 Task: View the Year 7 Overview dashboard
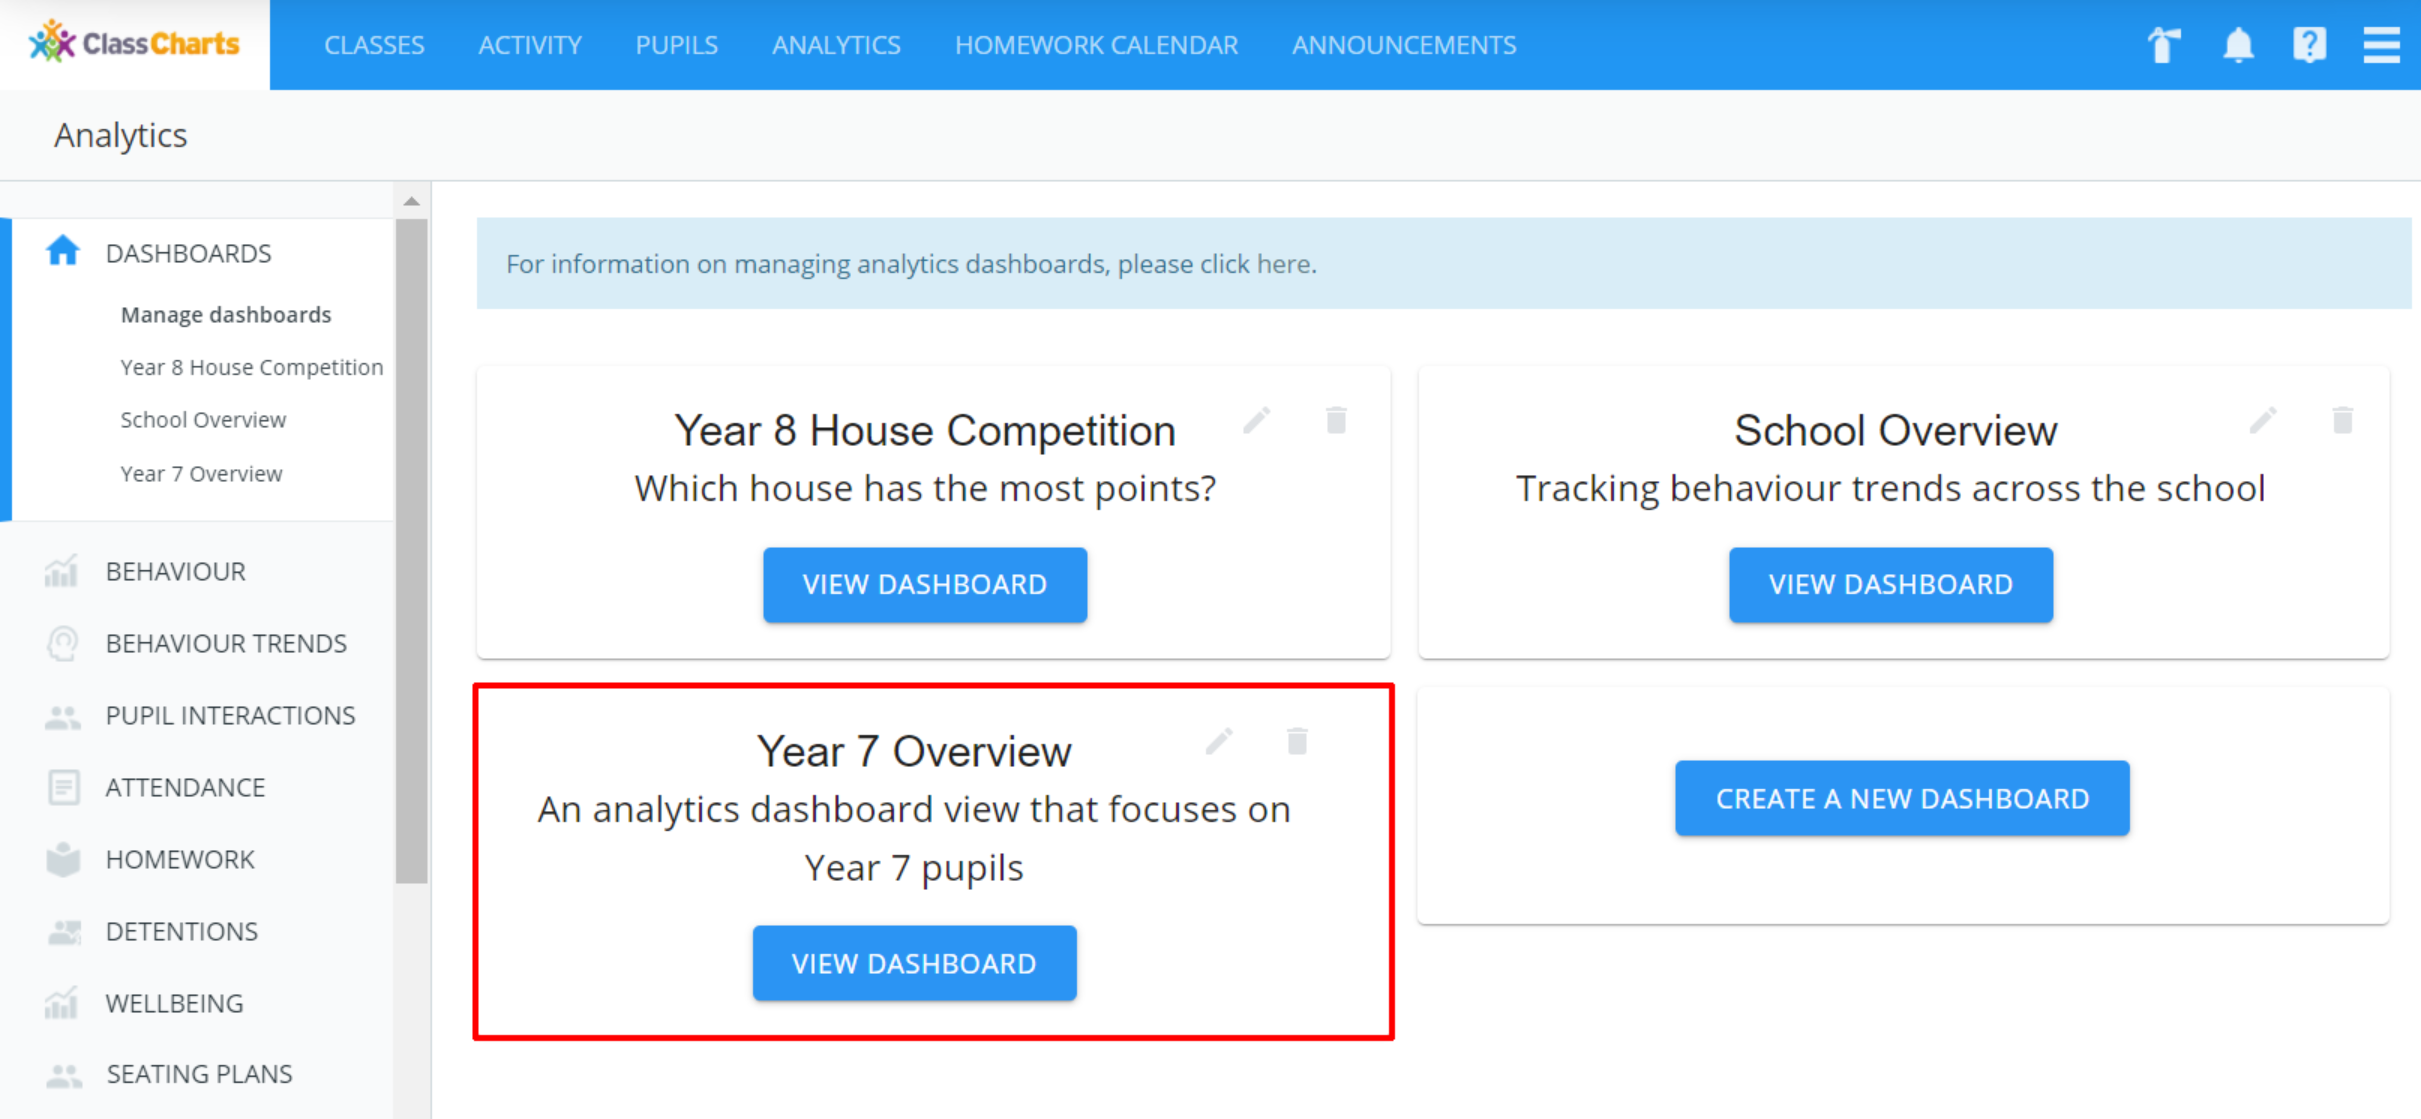click(914, 963)
